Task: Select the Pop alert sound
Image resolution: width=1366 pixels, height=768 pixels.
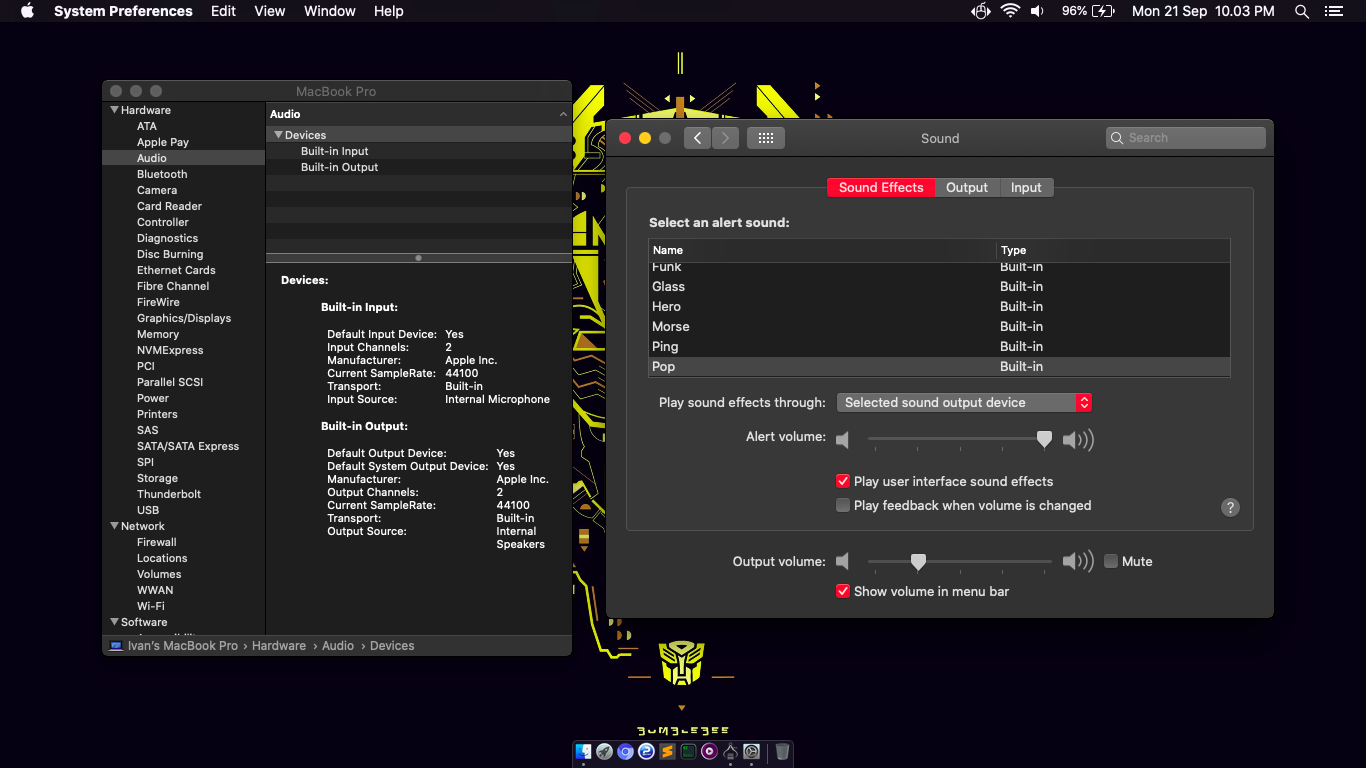Action: point(939,366)
